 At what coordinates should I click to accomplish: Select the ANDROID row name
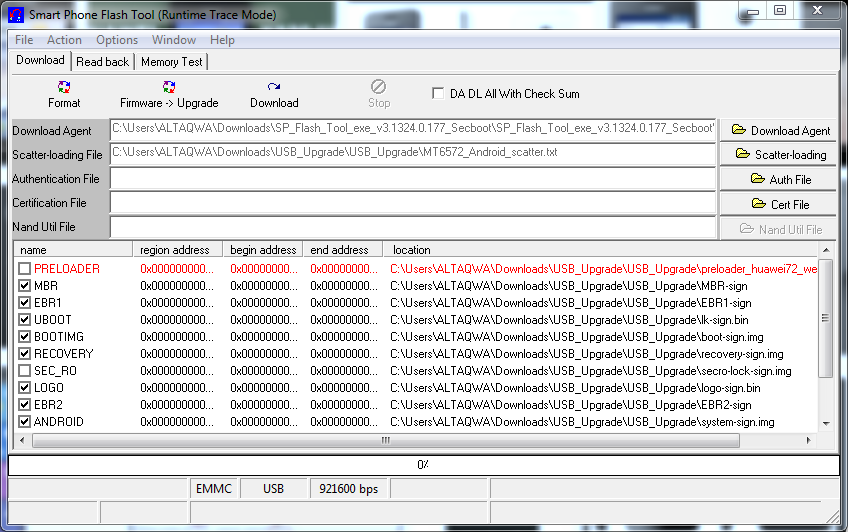point(58,422)
